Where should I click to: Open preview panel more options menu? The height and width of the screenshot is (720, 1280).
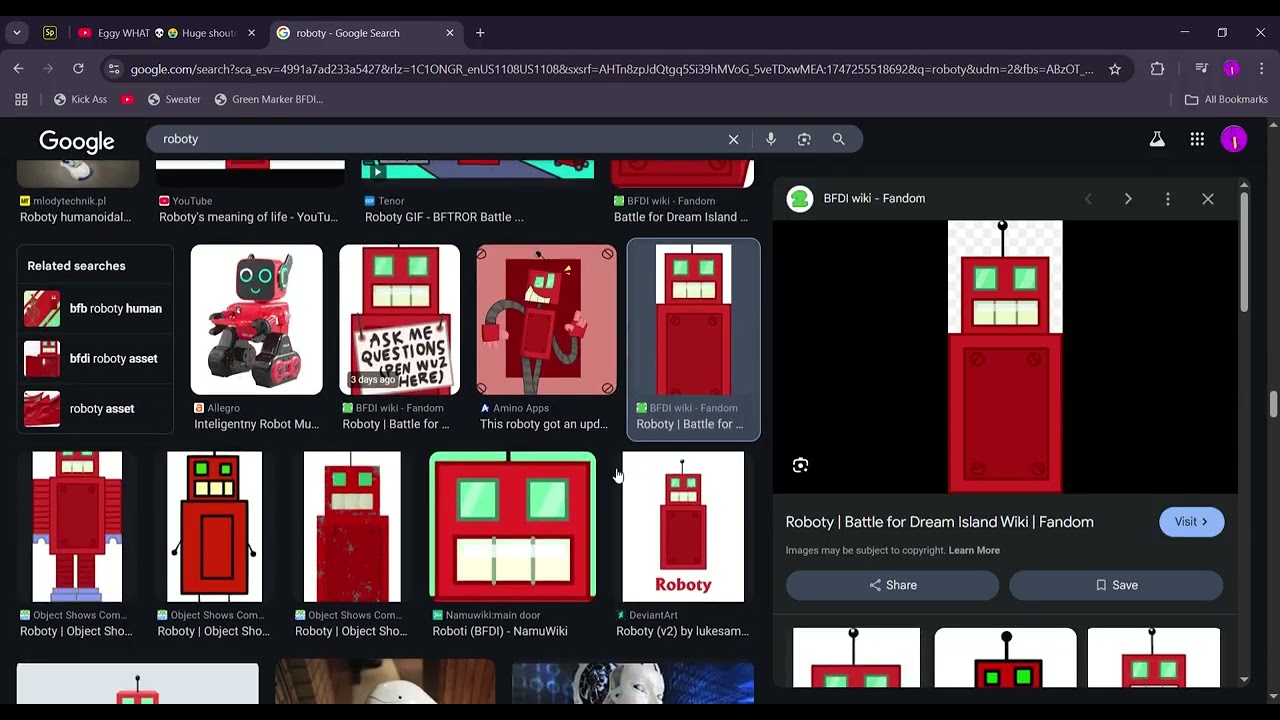(1168, 199)
